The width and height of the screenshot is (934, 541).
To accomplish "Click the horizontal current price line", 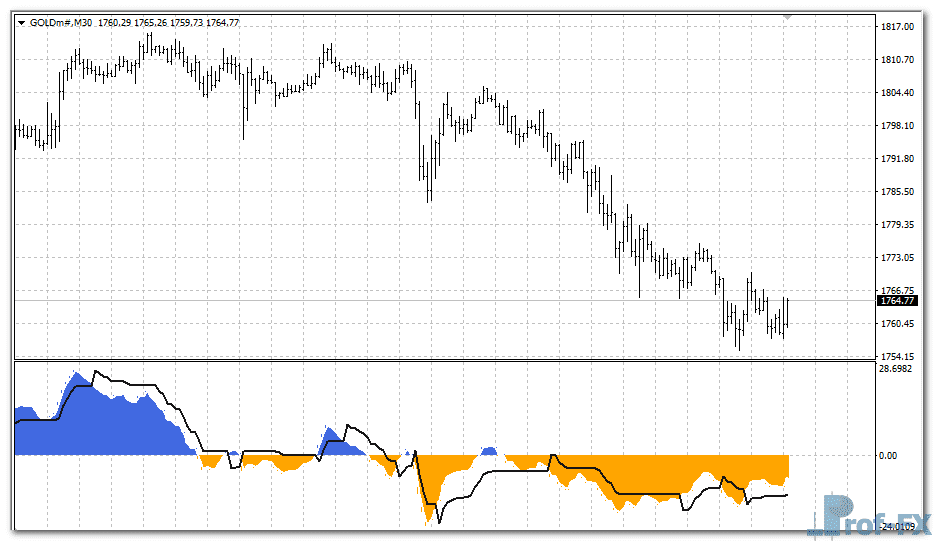I will pyautogui.click(x=300, y=300).
